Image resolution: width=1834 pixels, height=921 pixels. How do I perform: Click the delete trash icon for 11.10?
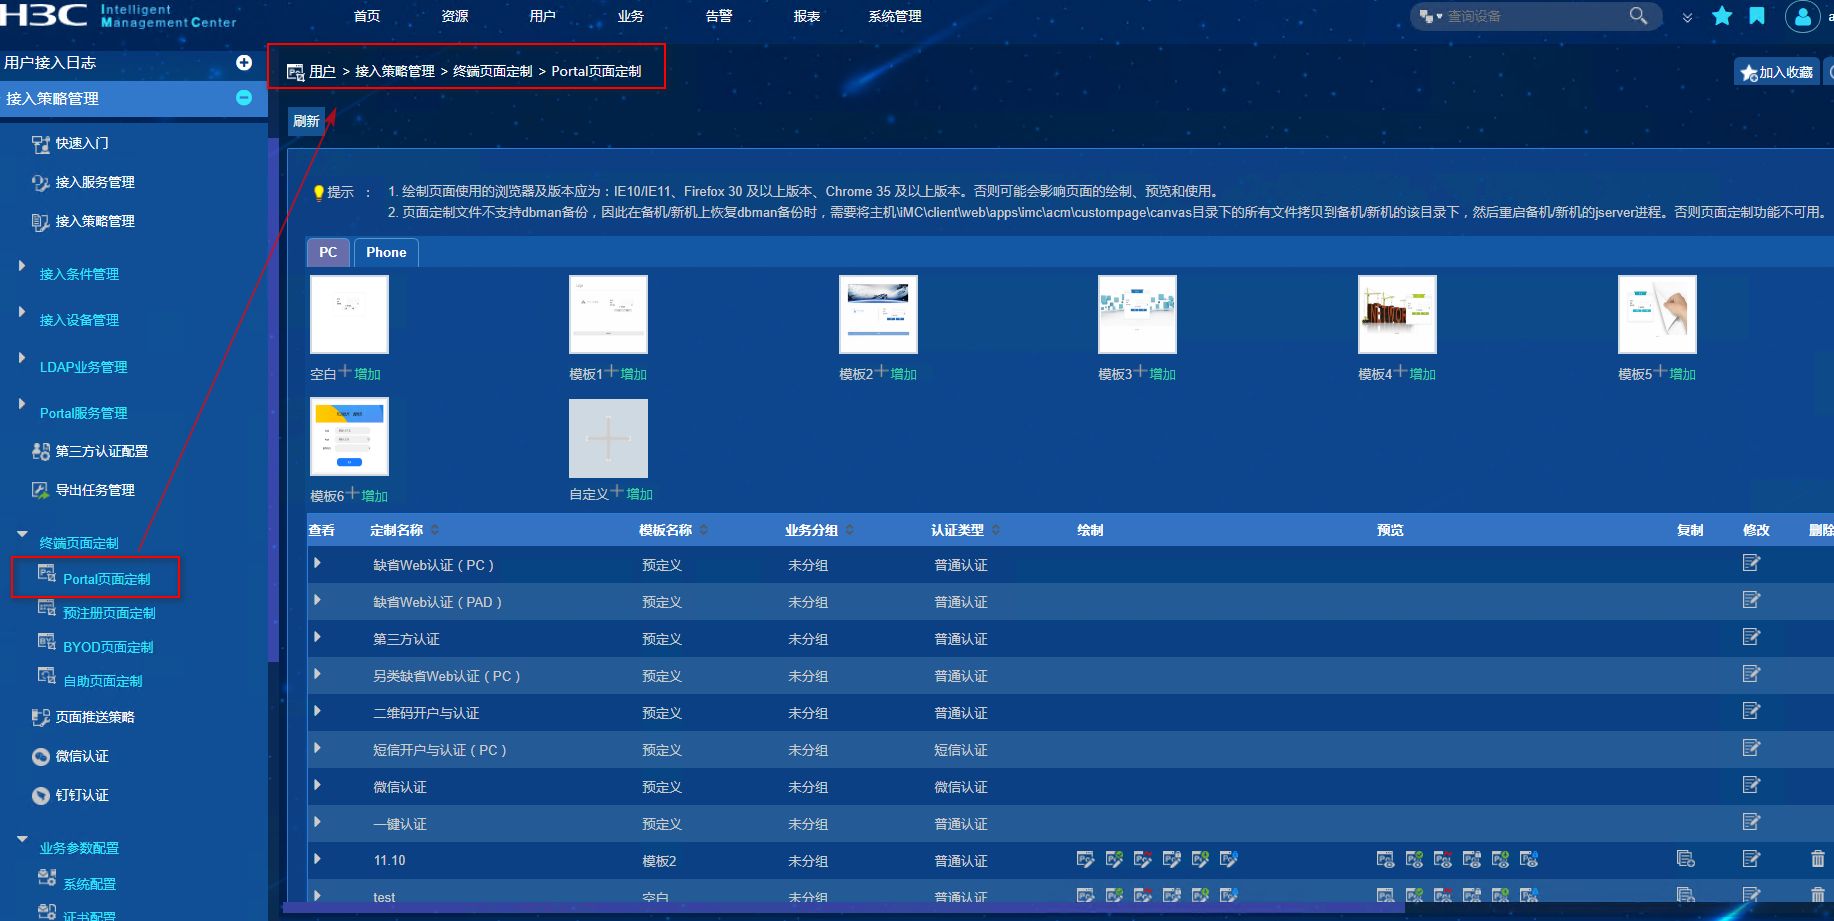coord(1818,859)
